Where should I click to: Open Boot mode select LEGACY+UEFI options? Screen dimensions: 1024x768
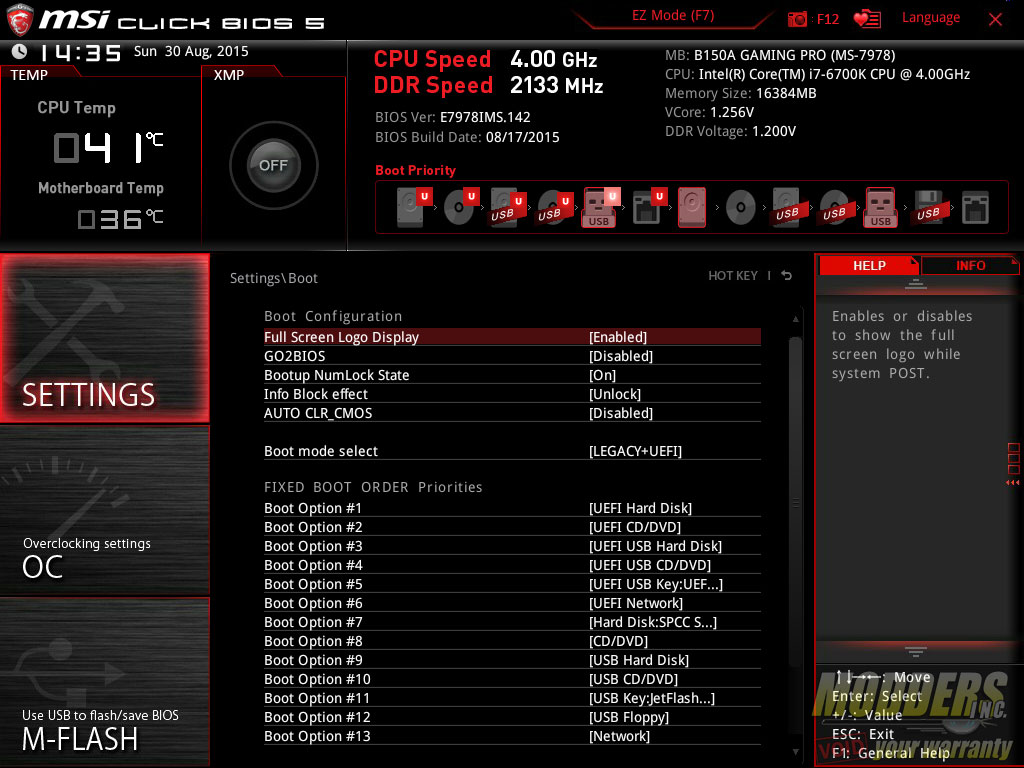pyautogui.click(x=635, y=451)
